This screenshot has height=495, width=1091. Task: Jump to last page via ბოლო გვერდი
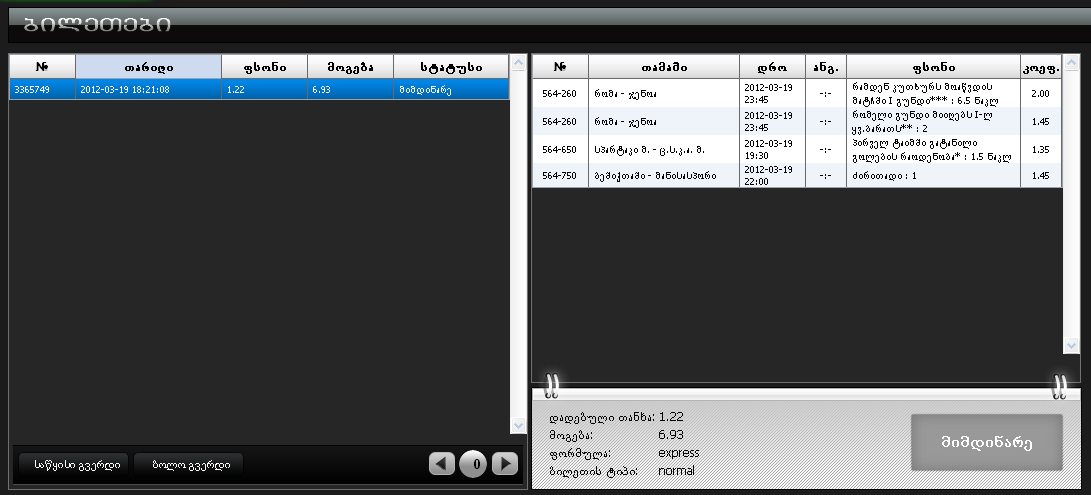click(x=188, y=464)
